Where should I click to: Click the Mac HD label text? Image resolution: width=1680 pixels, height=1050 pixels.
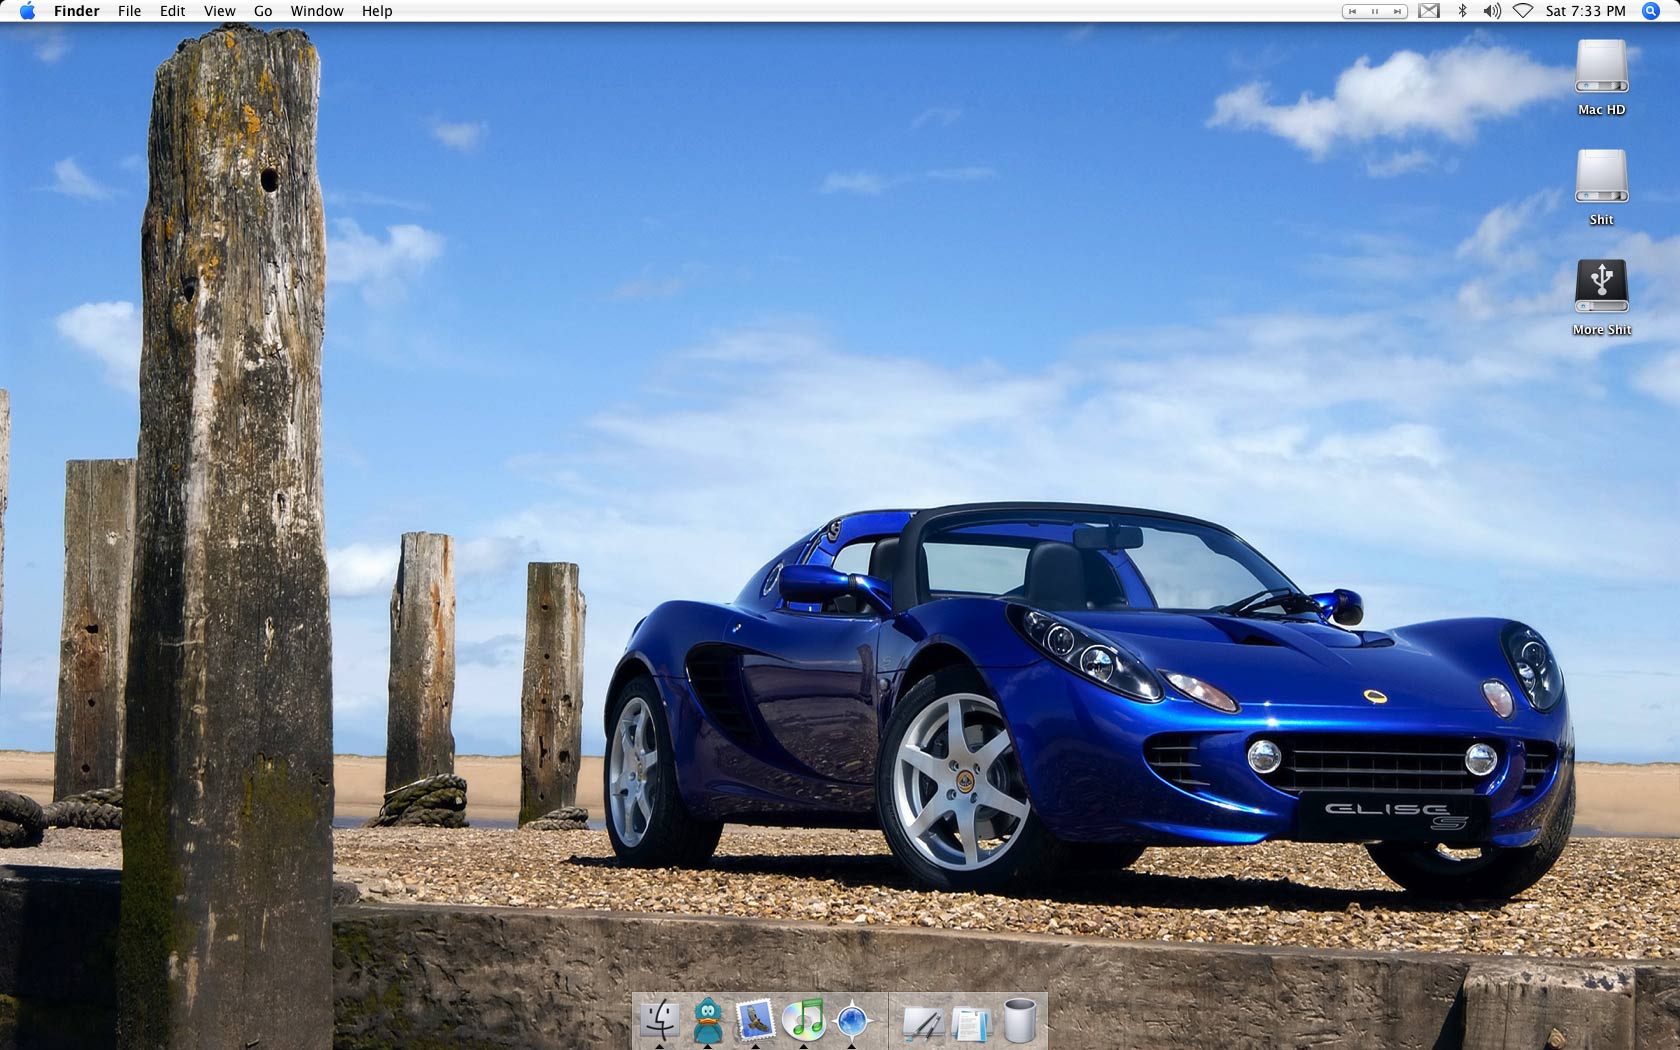1602,110
